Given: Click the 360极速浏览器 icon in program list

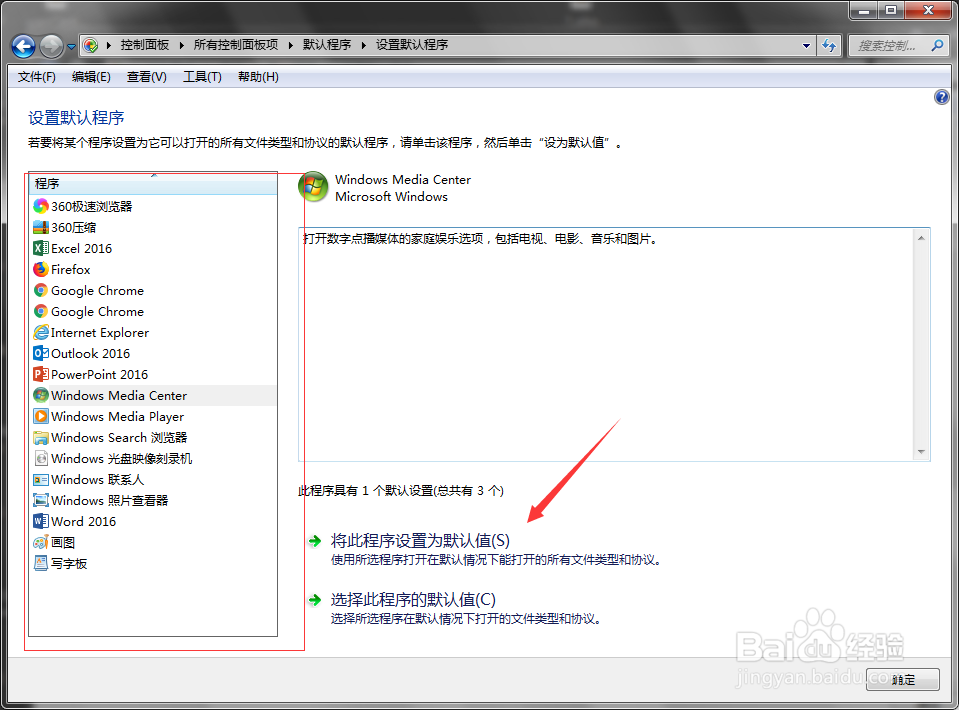Looking at the screenshot, I should (x=41, y=206).
